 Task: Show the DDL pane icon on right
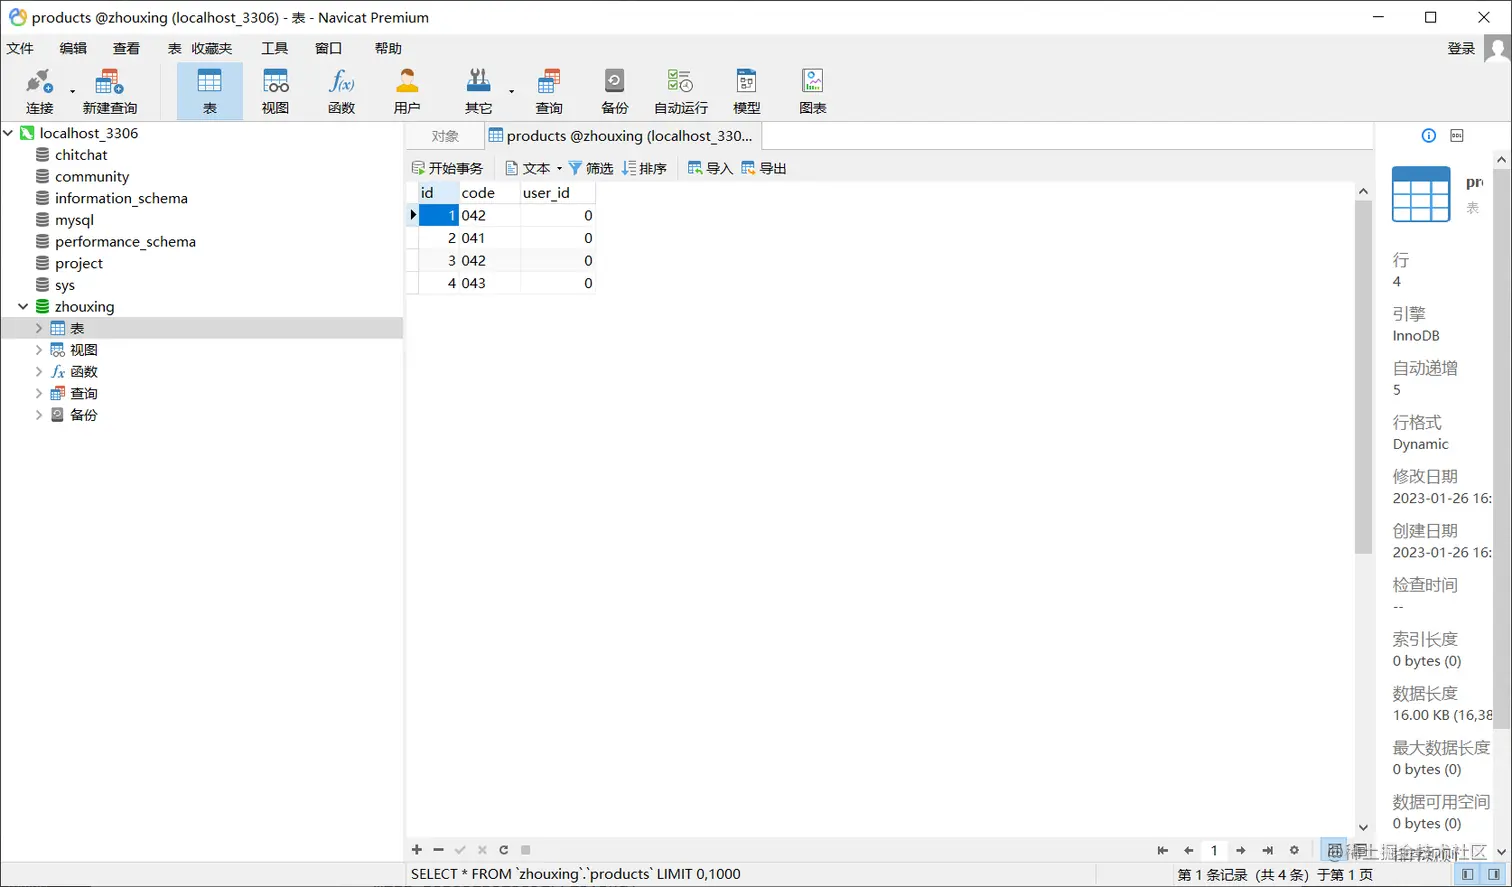click(x=1457, y=136)
